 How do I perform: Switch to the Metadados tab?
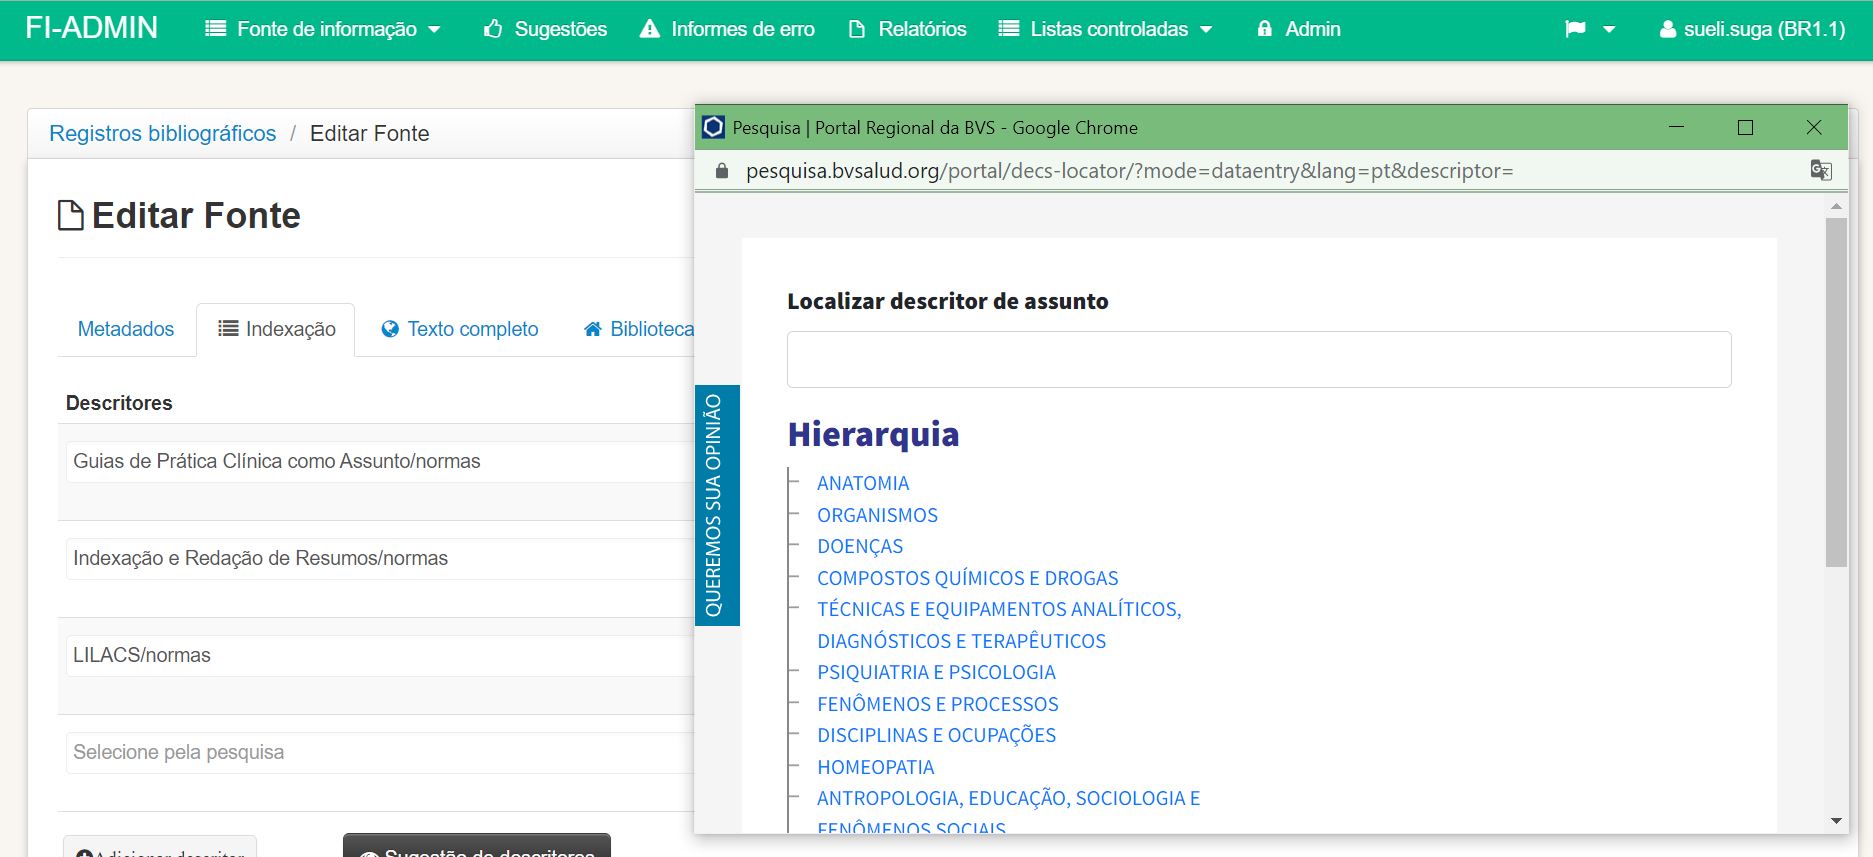tap(126, 329)
